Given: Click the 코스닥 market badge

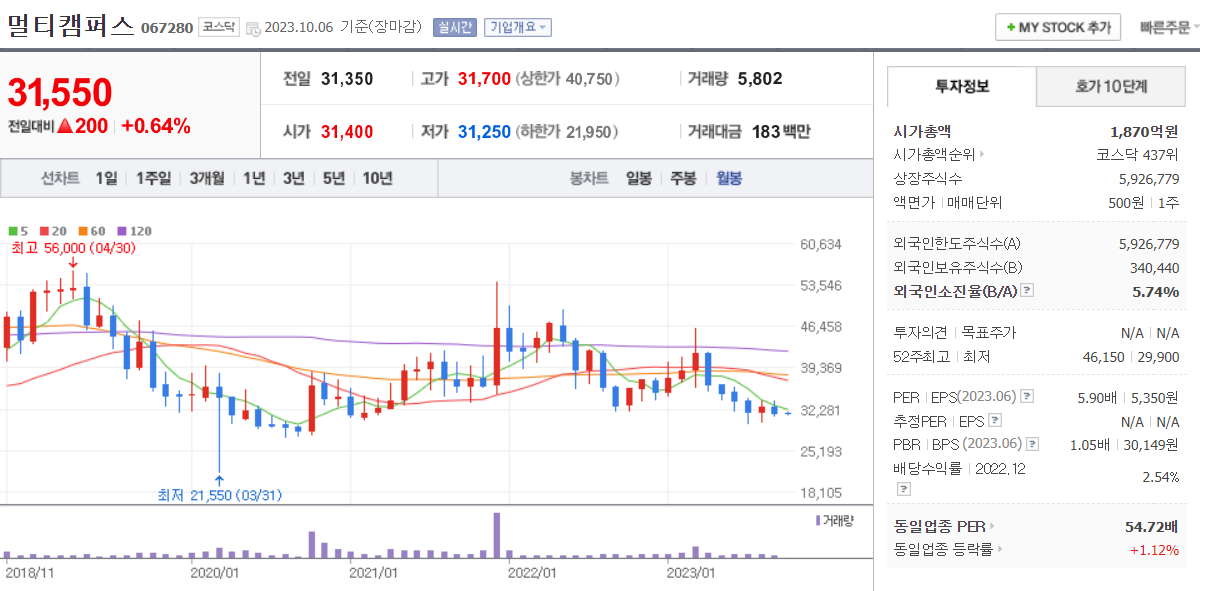Looking at the screenshot, I should [218, 28].
